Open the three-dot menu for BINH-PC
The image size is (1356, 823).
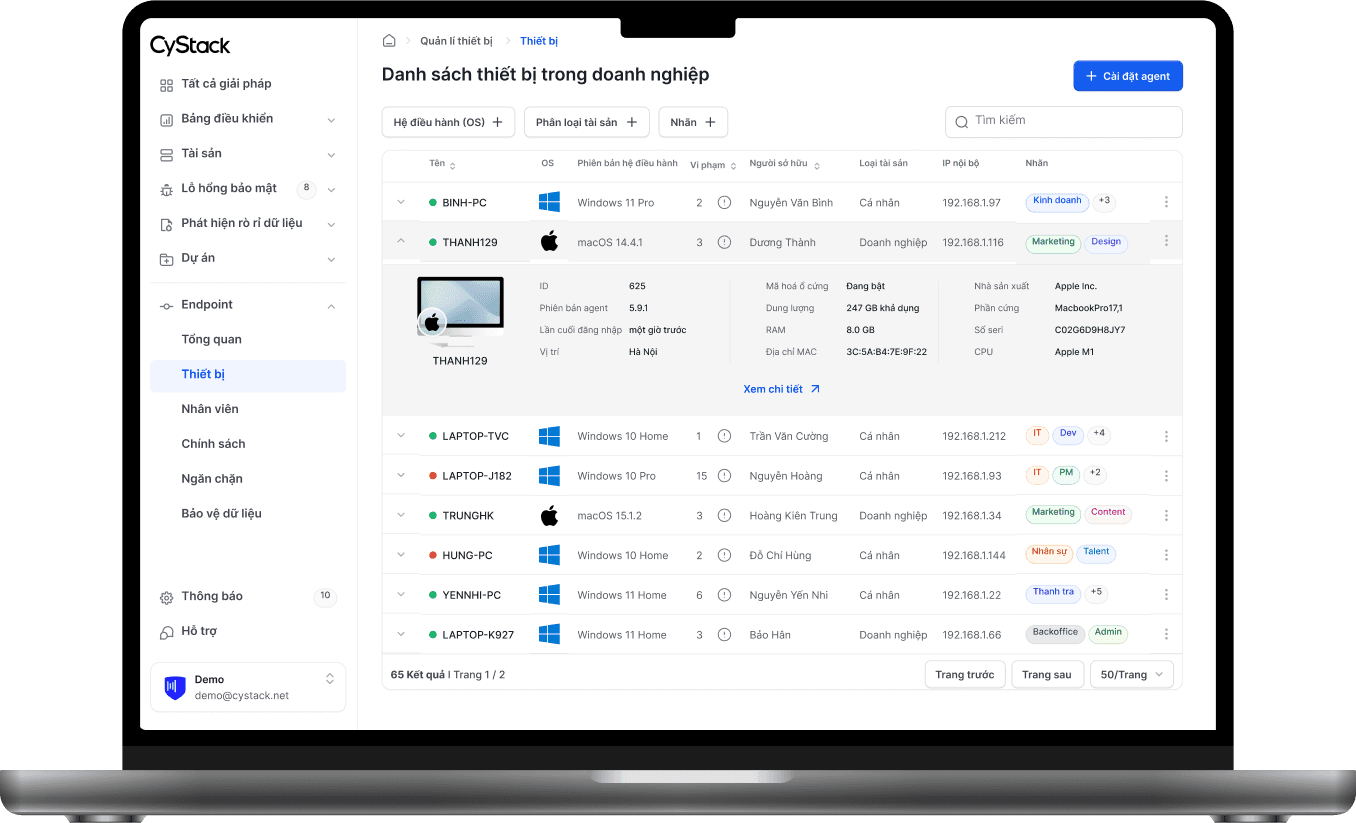tap(1166, 202)
